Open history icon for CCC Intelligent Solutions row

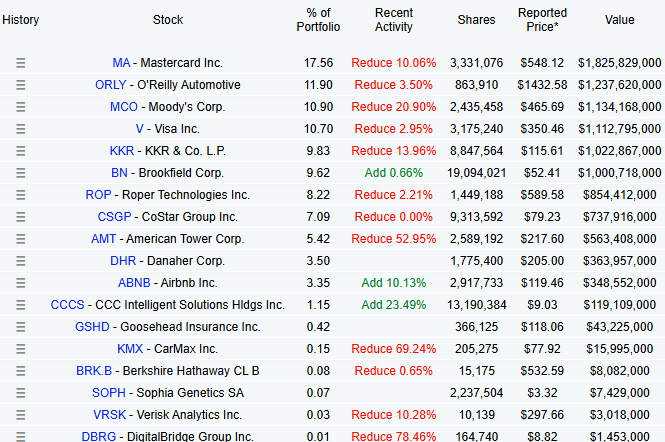pos(20,305)
